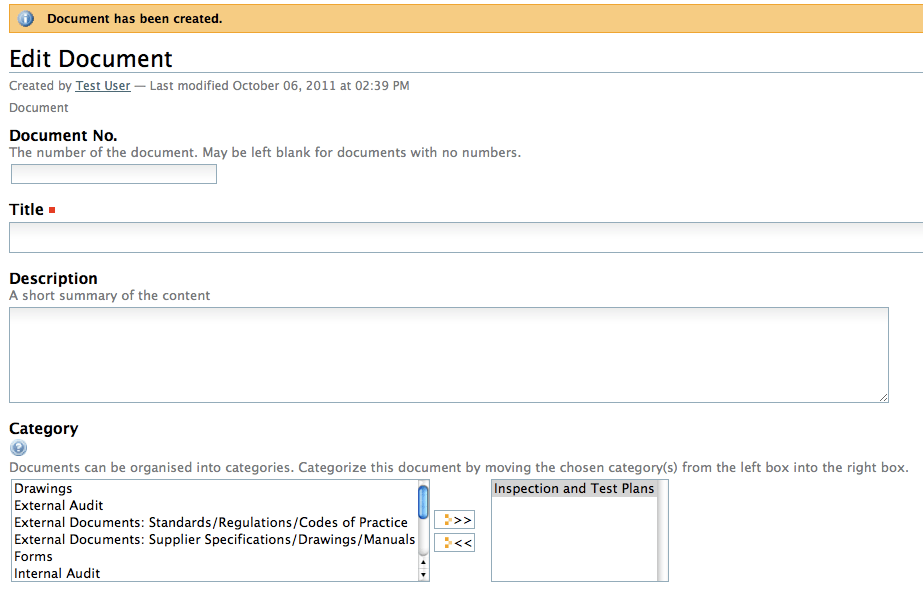Choose External Documents: Standards/Regulations/Codes of Practice
Image resolution: width=923 pixels, height=597 pixels.
(x=215, y=523)
